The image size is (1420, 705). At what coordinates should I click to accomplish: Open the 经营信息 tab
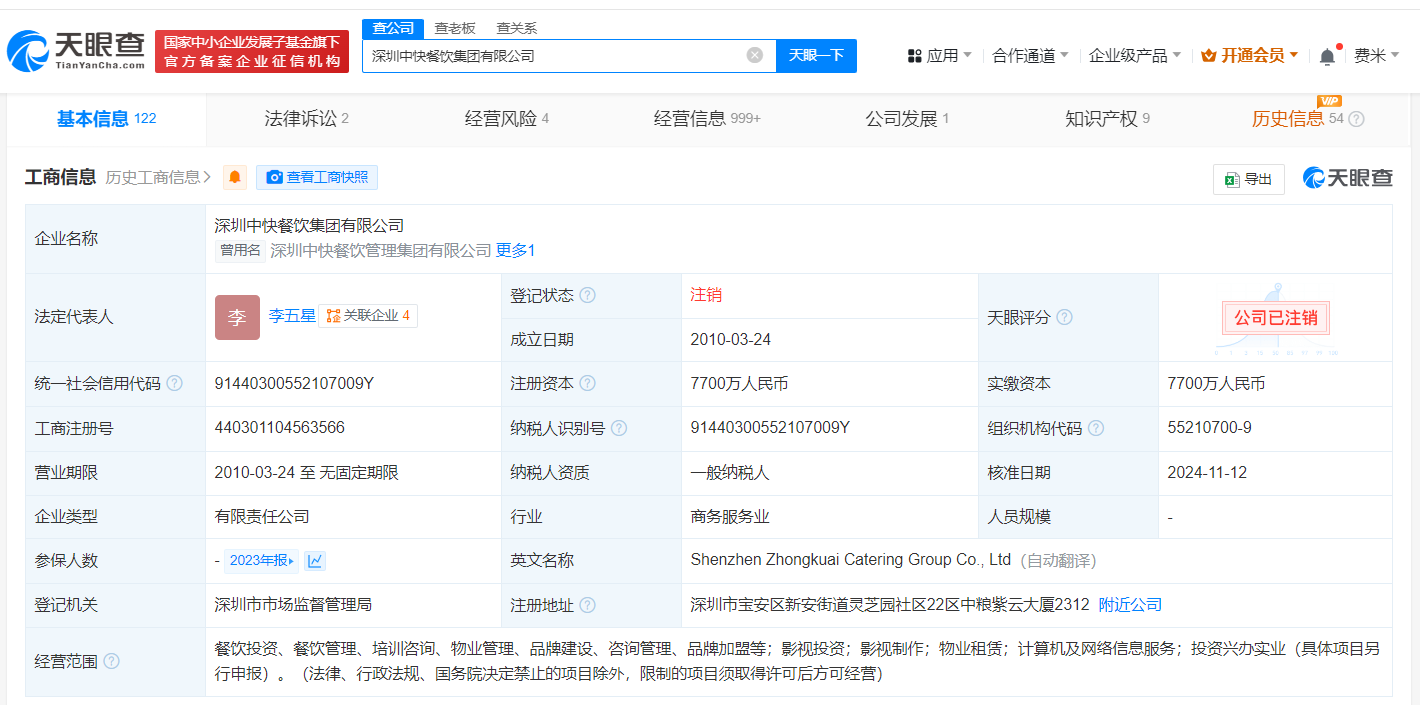707,119
